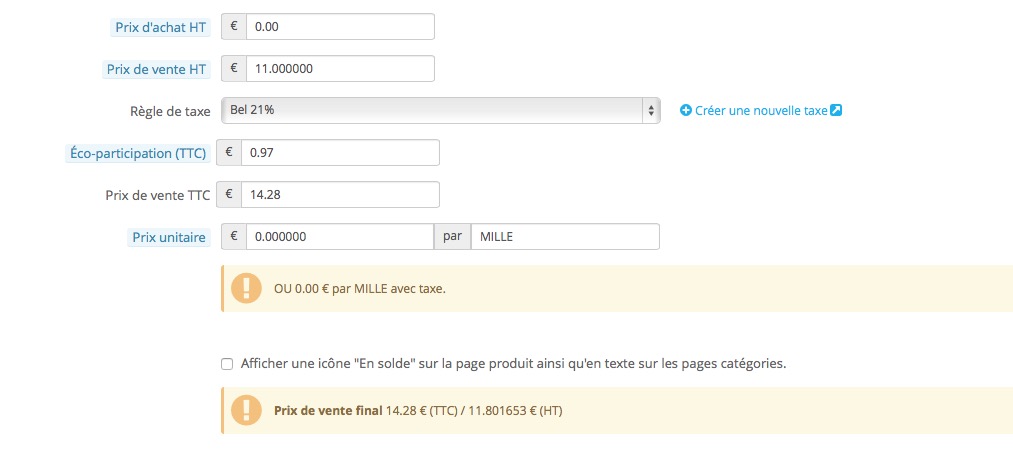This screenshot has width=1013, height=453.
Task: Click the Prix de vente HT label
Action: pos(156,70)
